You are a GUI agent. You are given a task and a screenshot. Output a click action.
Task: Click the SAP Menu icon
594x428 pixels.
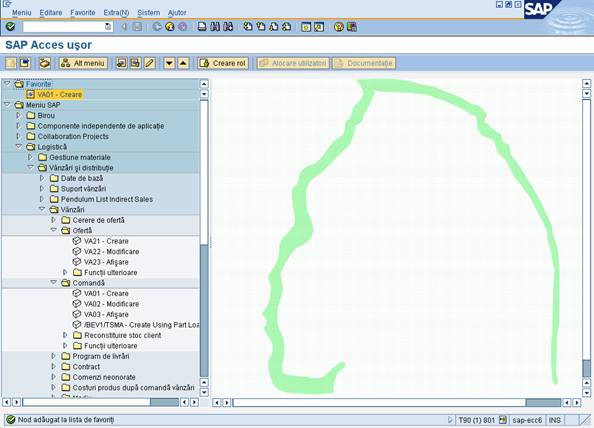point(25,63)
